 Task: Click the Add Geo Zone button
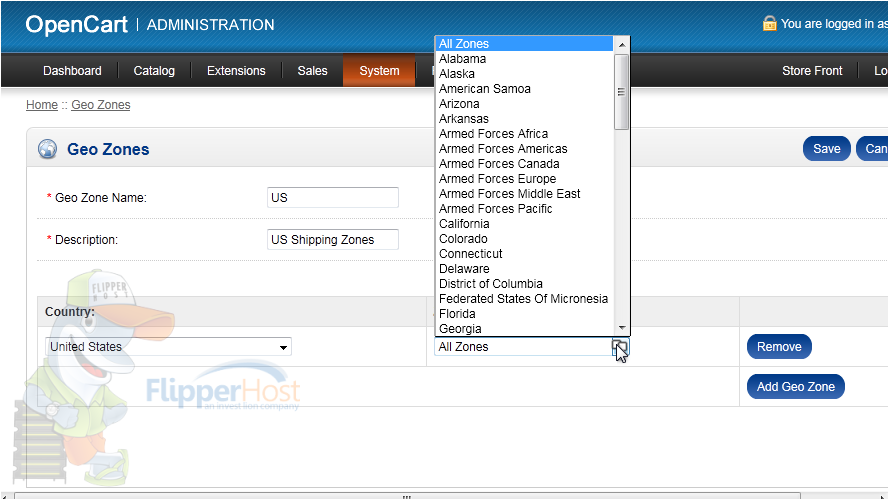795,387
